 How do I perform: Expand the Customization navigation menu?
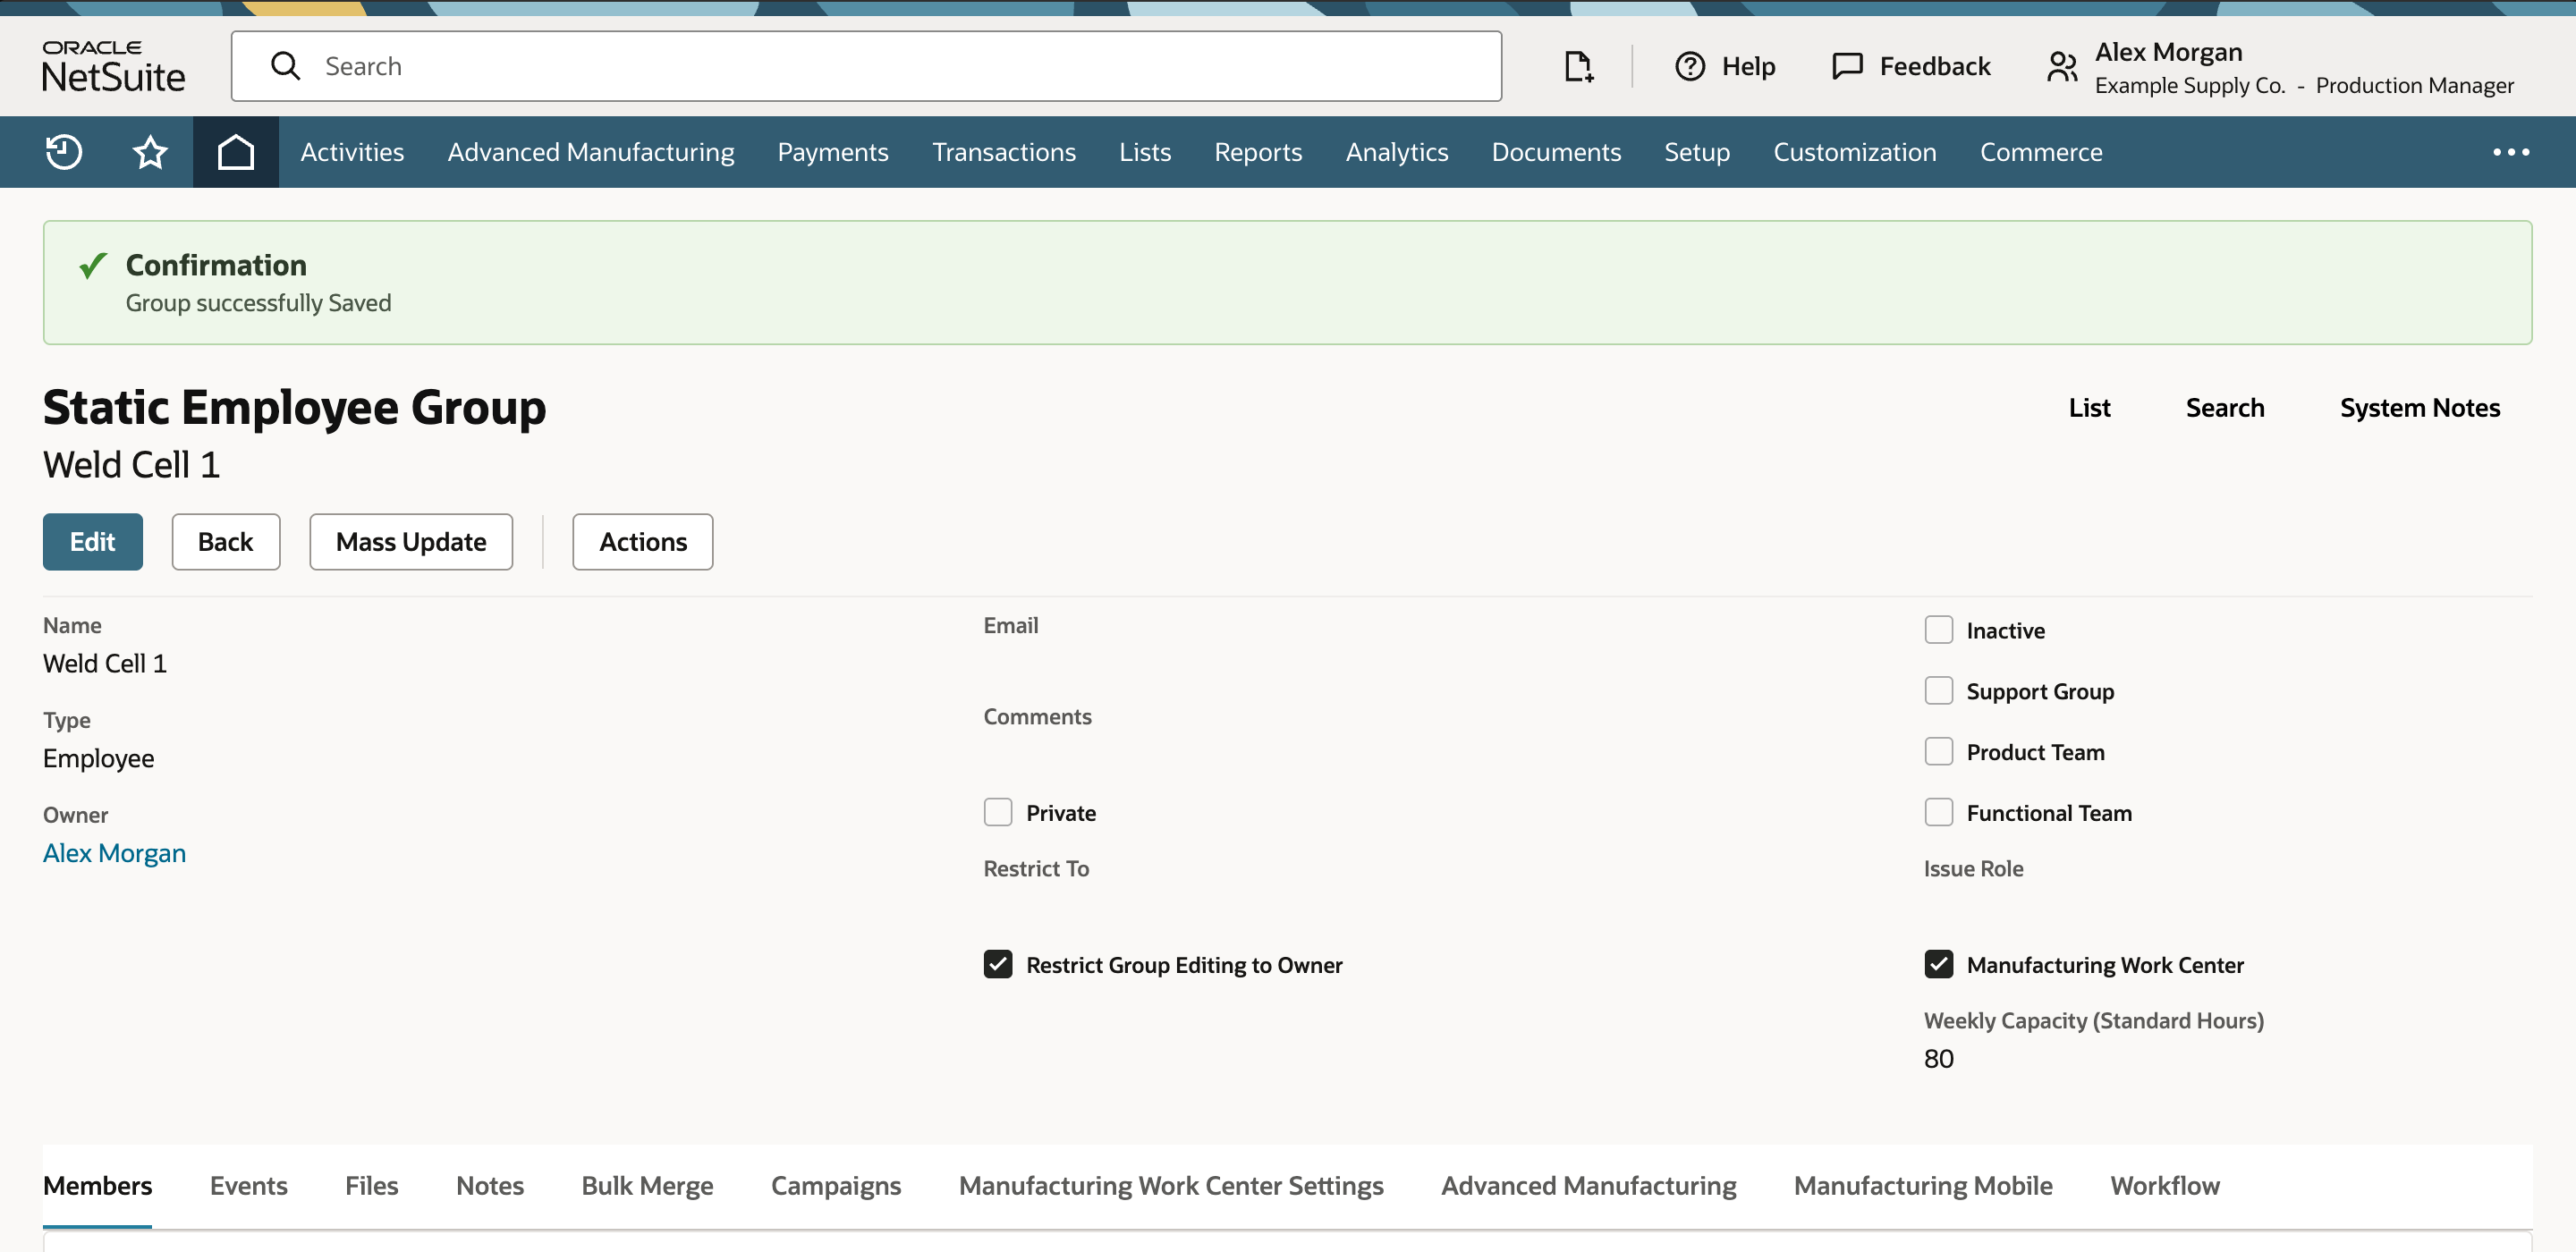pyautogui.click(x=1855, y=152)
